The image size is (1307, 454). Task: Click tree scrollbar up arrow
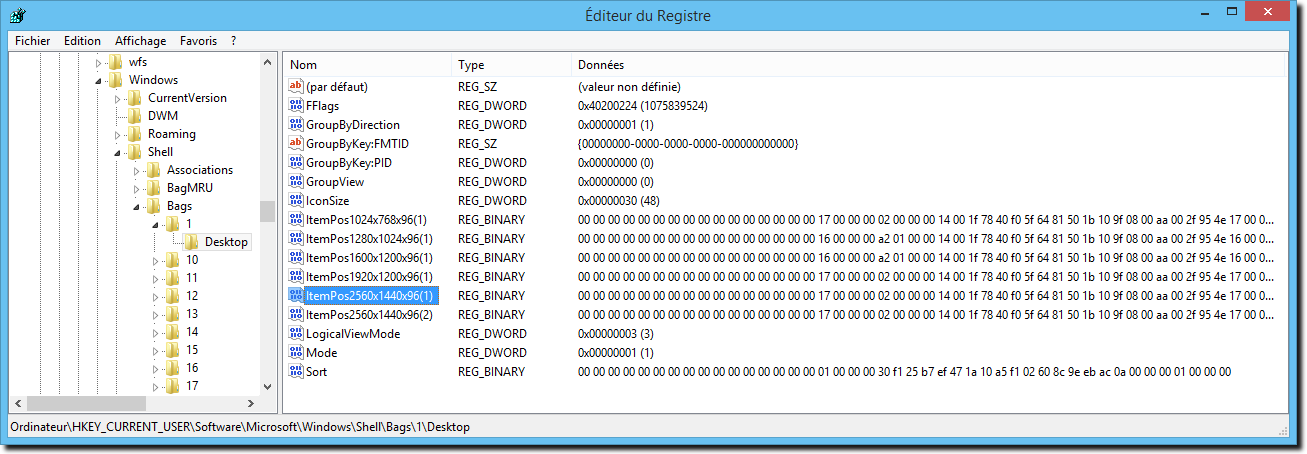pos(267,62)
